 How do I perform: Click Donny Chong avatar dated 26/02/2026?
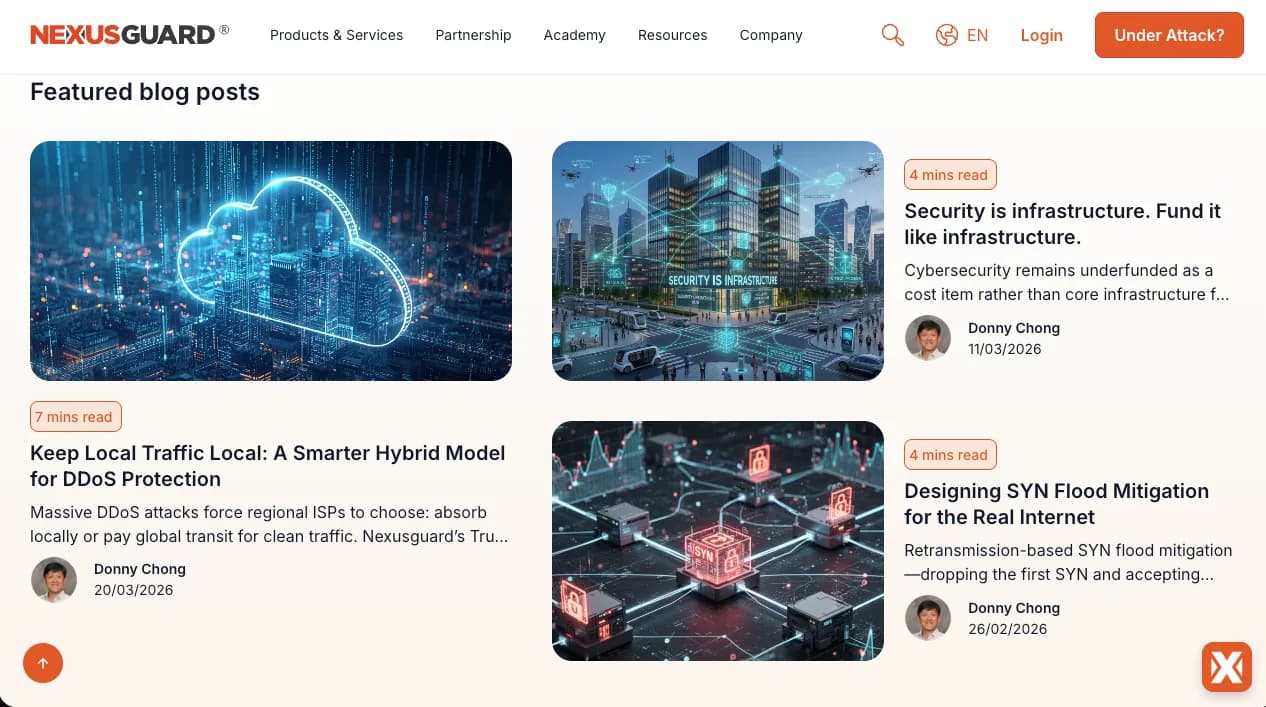(x=928, y=618)
